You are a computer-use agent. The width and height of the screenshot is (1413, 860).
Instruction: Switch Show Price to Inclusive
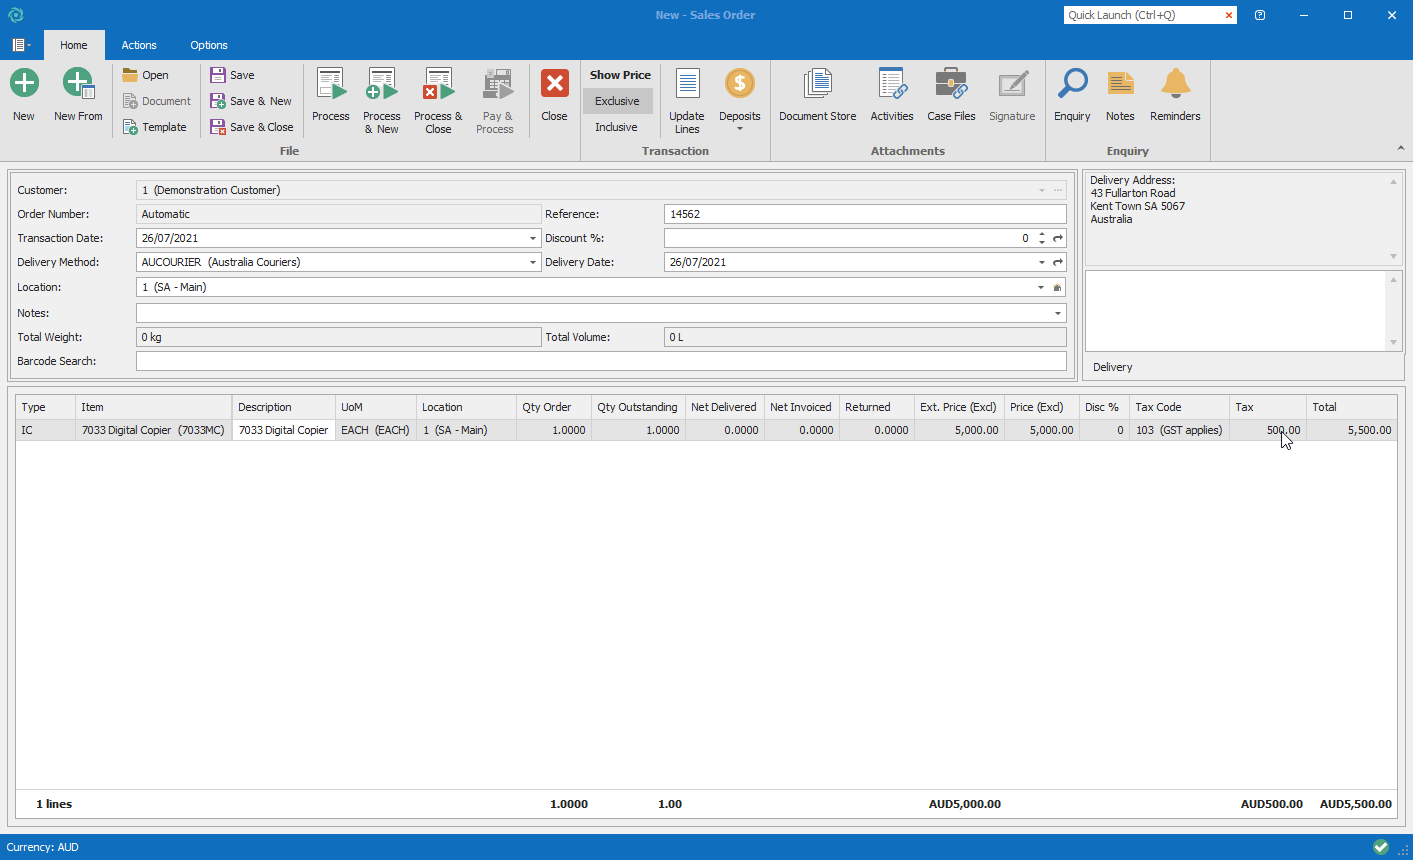616,127
